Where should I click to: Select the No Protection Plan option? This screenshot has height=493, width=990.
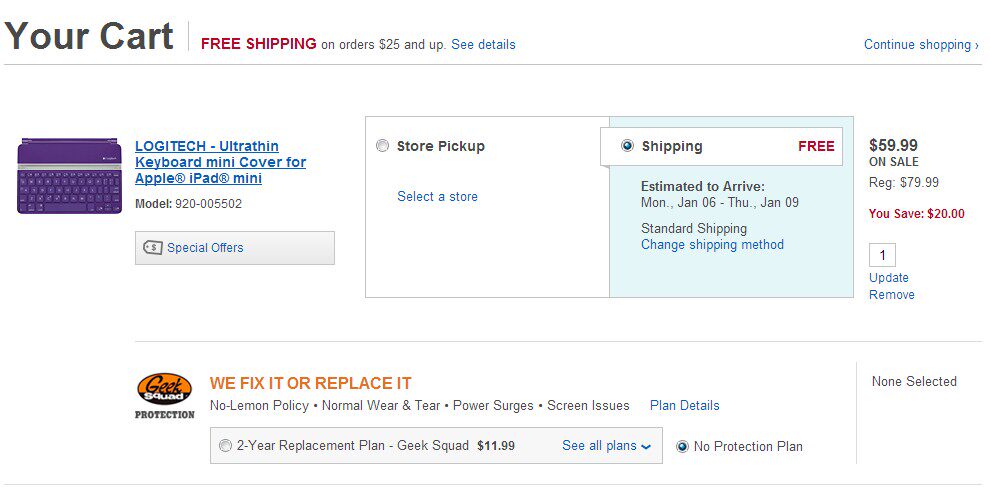pyautogui.click(x=683, y=447)
